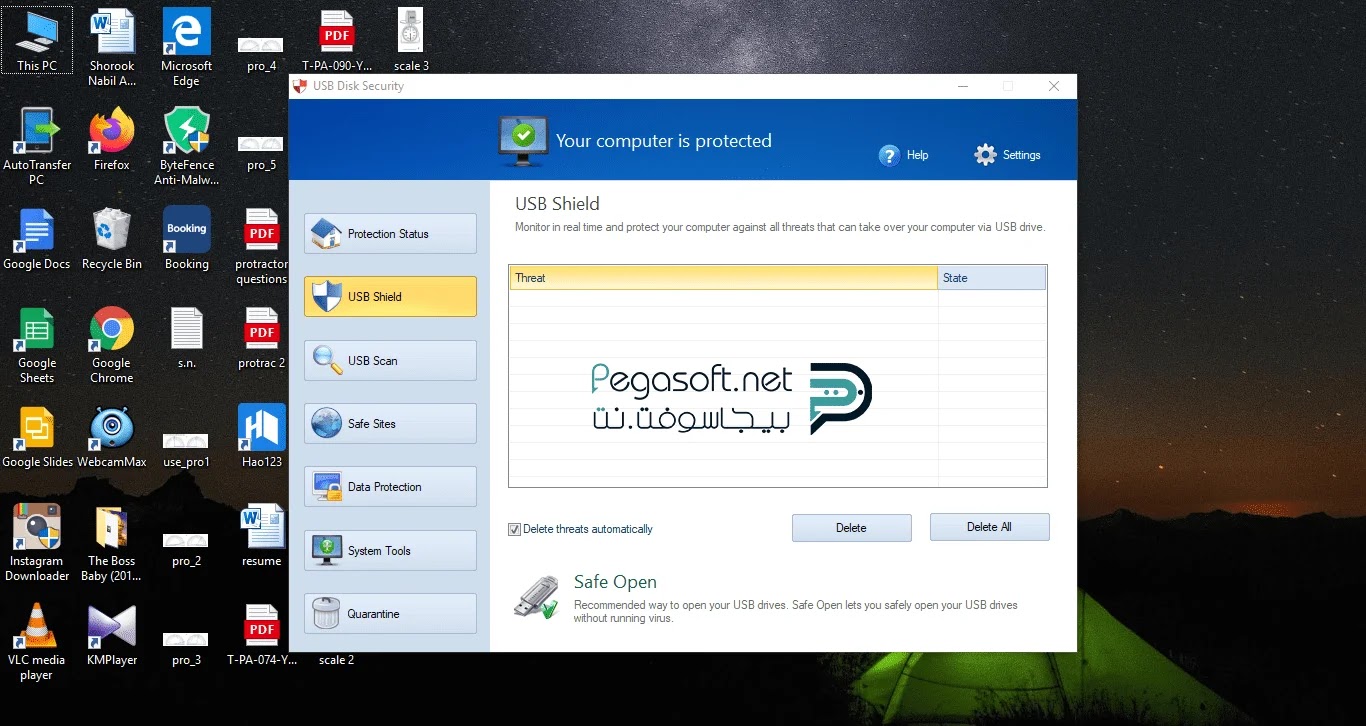Select the AutoTransfer PC icon
1366x726 pixels.
click(x=37, y=146)
